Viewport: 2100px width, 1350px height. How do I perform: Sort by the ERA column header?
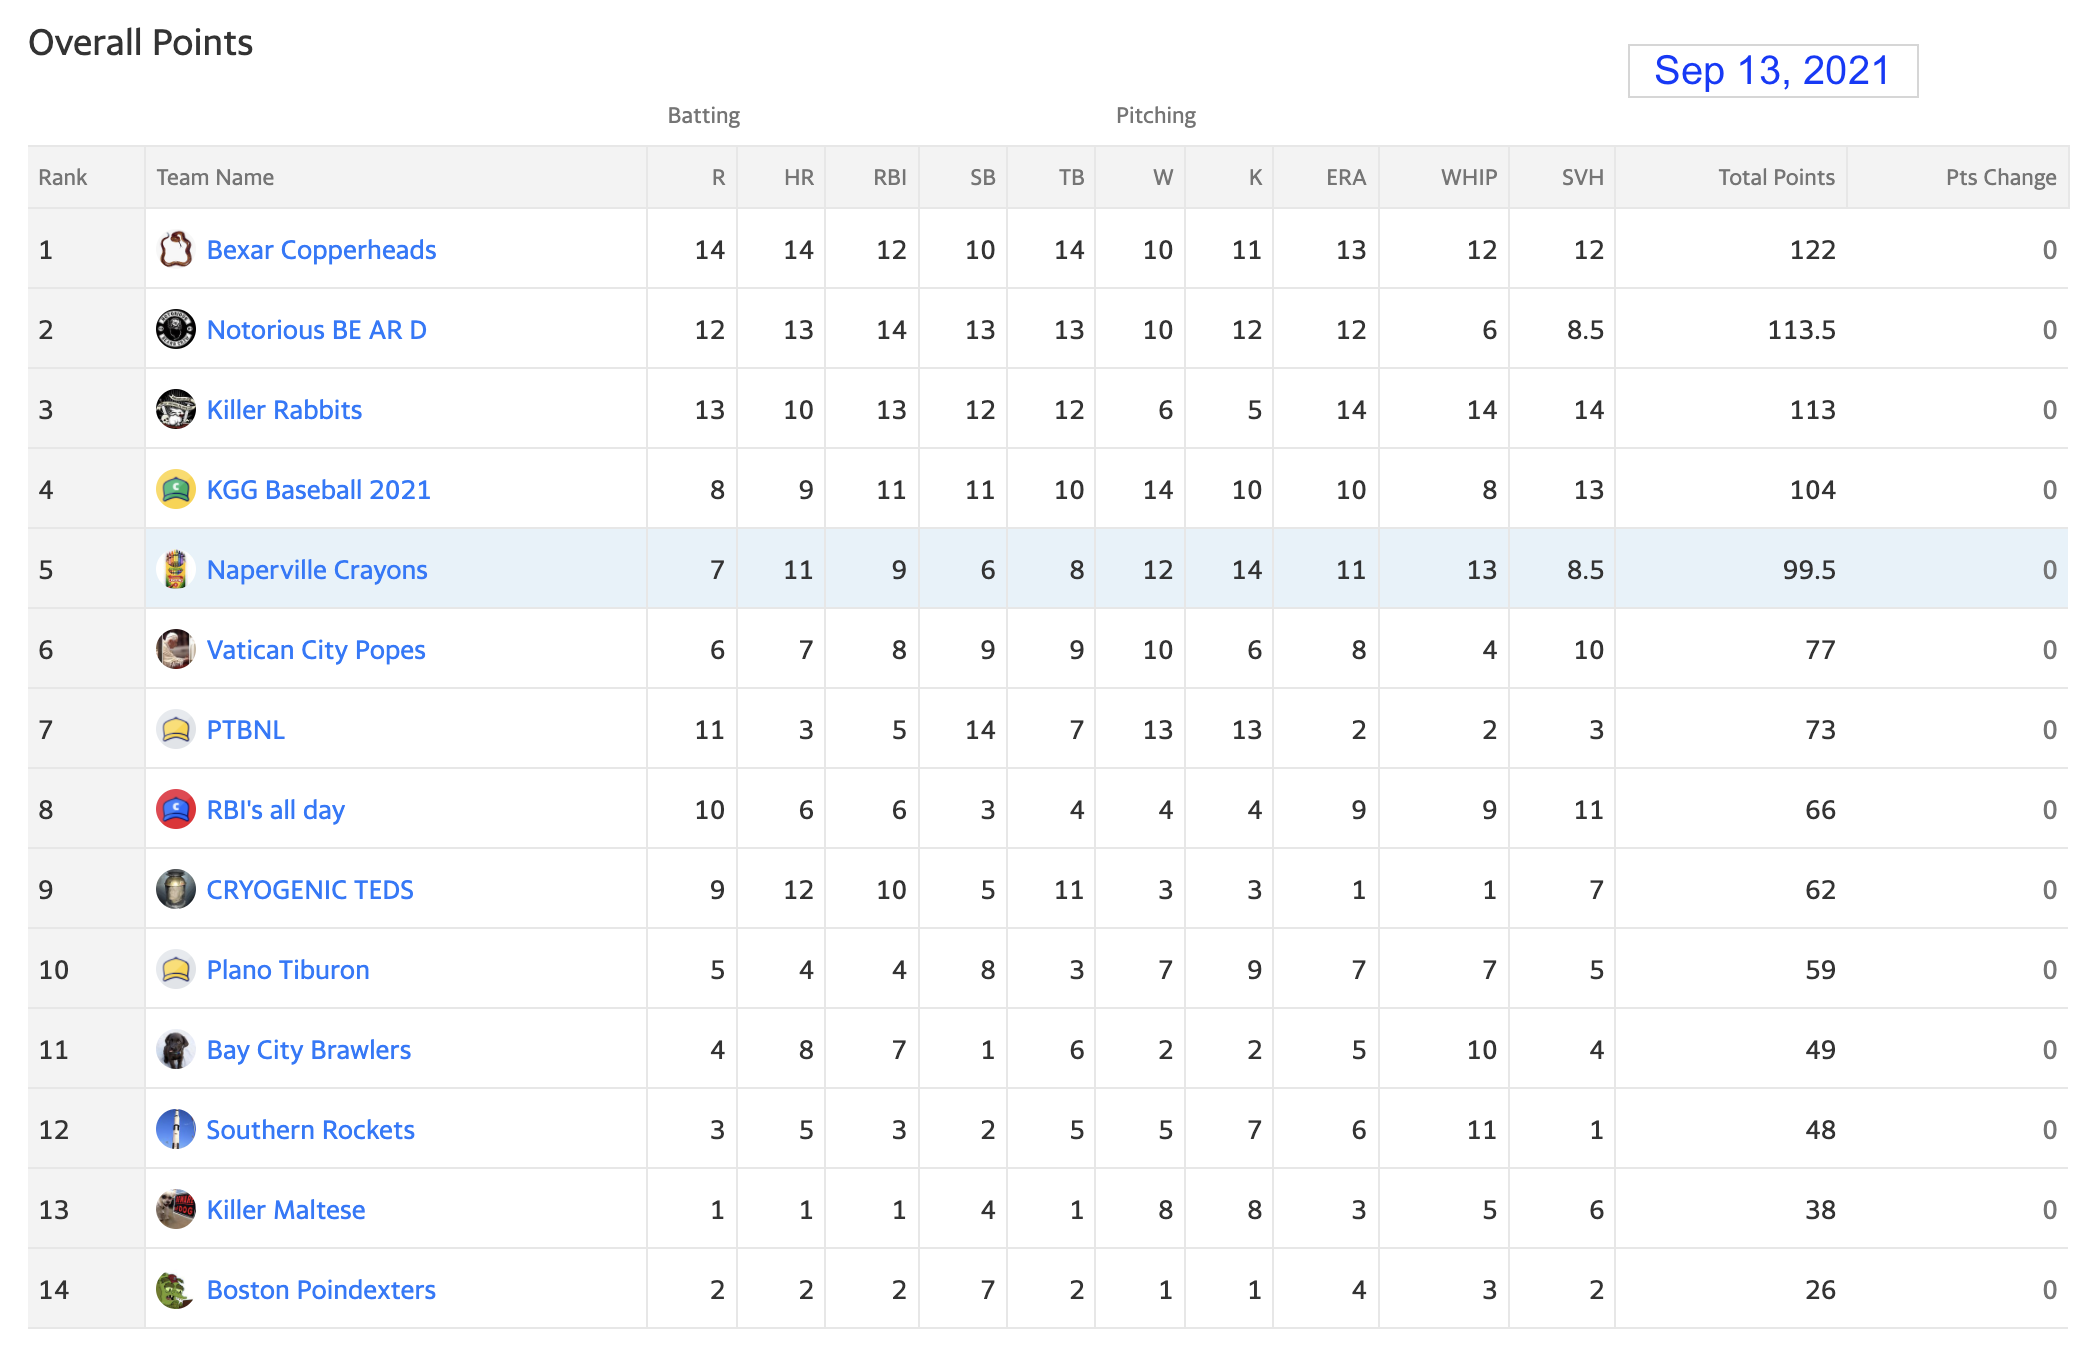pos(1346,177)
